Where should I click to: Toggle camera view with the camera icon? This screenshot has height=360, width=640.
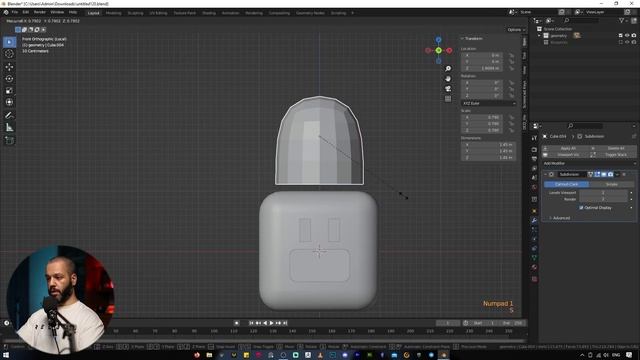coord(448,89)
